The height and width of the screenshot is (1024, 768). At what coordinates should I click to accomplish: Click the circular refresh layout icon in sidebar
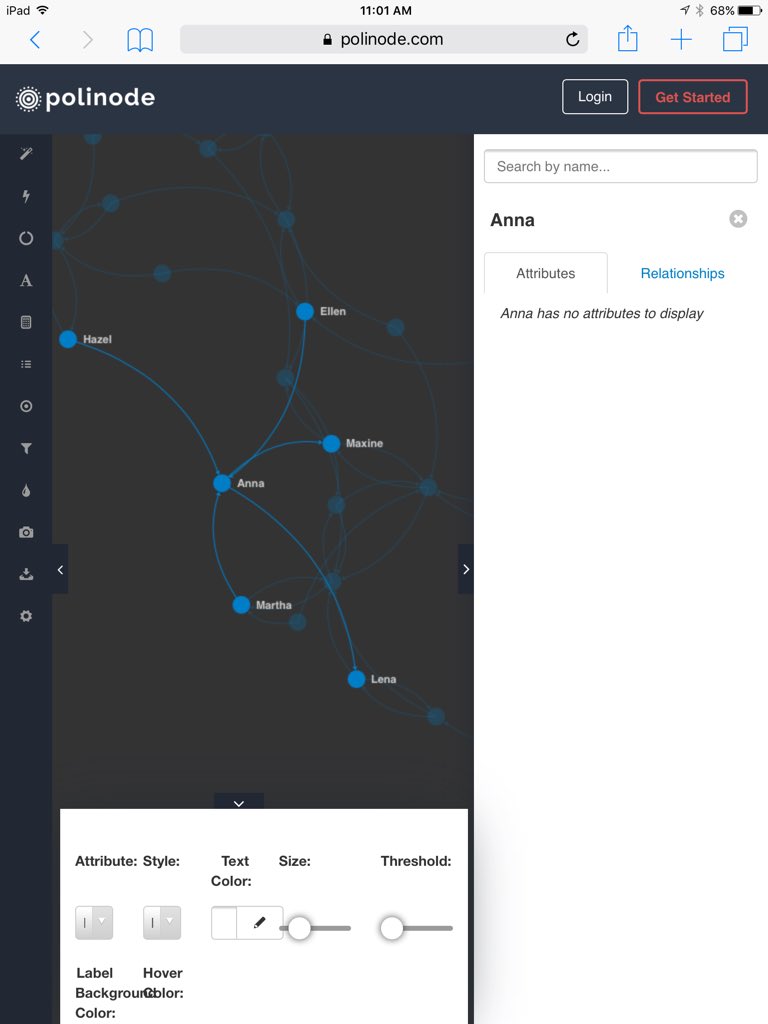(26, 238)
